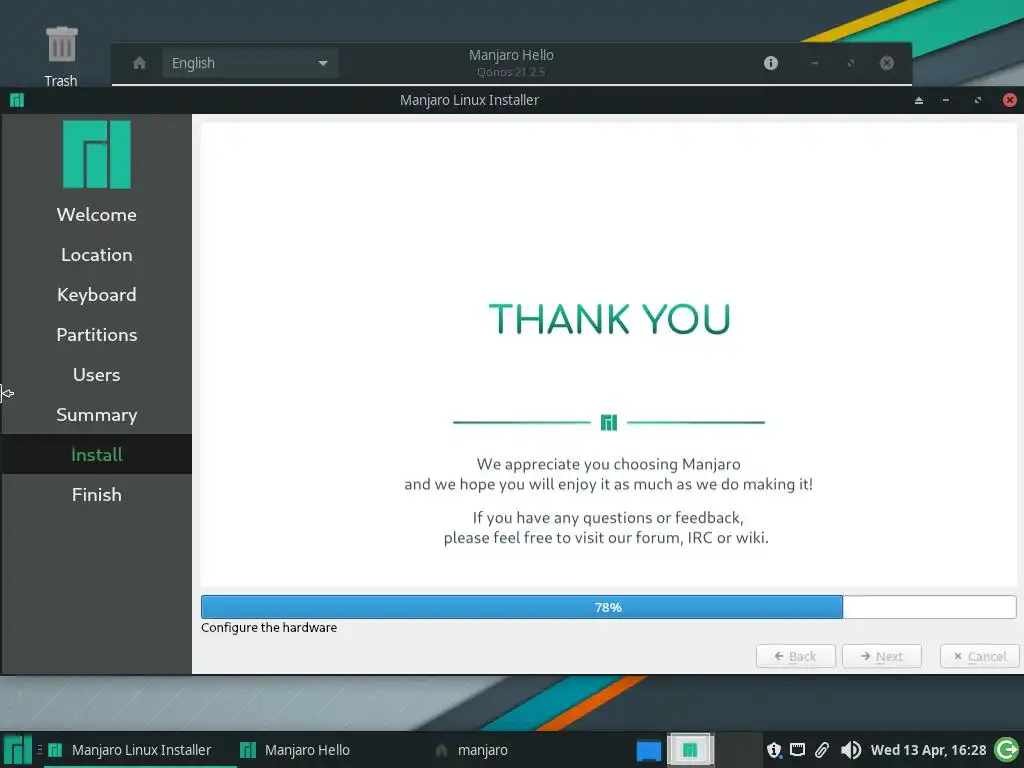The width and height of the screenshot is (1024, 768).
Task: Click the Cancel button
Action: [x=980, y=656]
